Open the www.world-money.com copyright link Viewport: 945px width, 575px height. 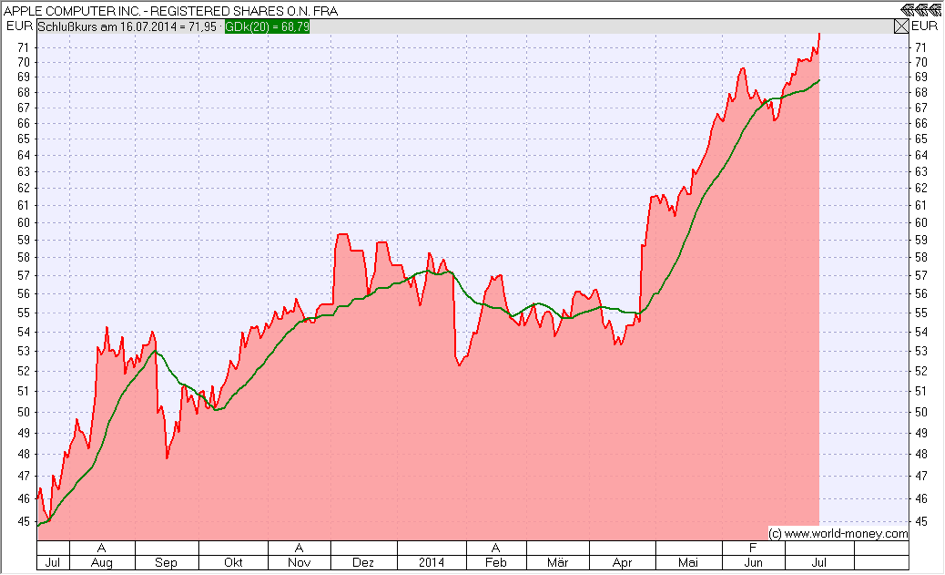838,533
